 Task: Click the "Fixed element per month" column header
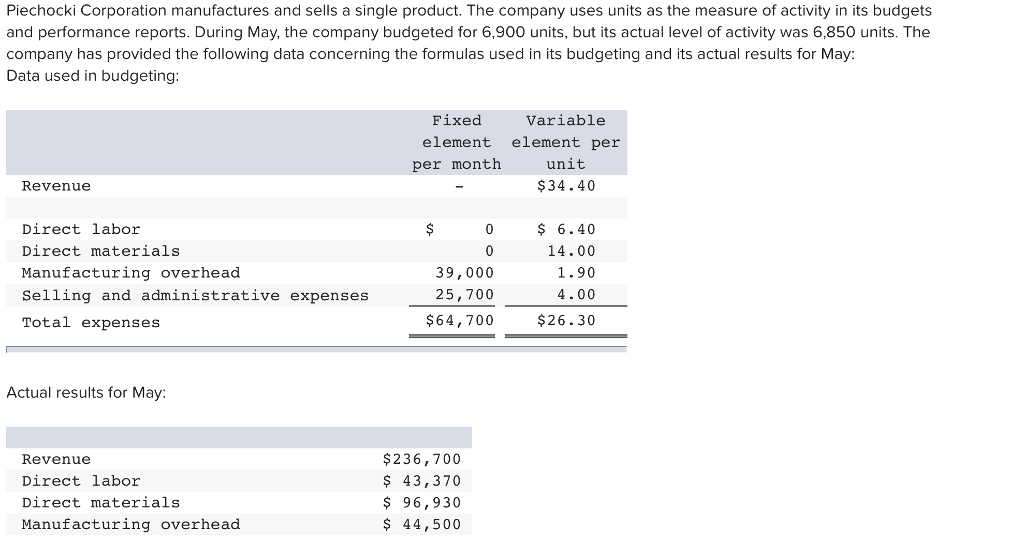click(457, 142)
